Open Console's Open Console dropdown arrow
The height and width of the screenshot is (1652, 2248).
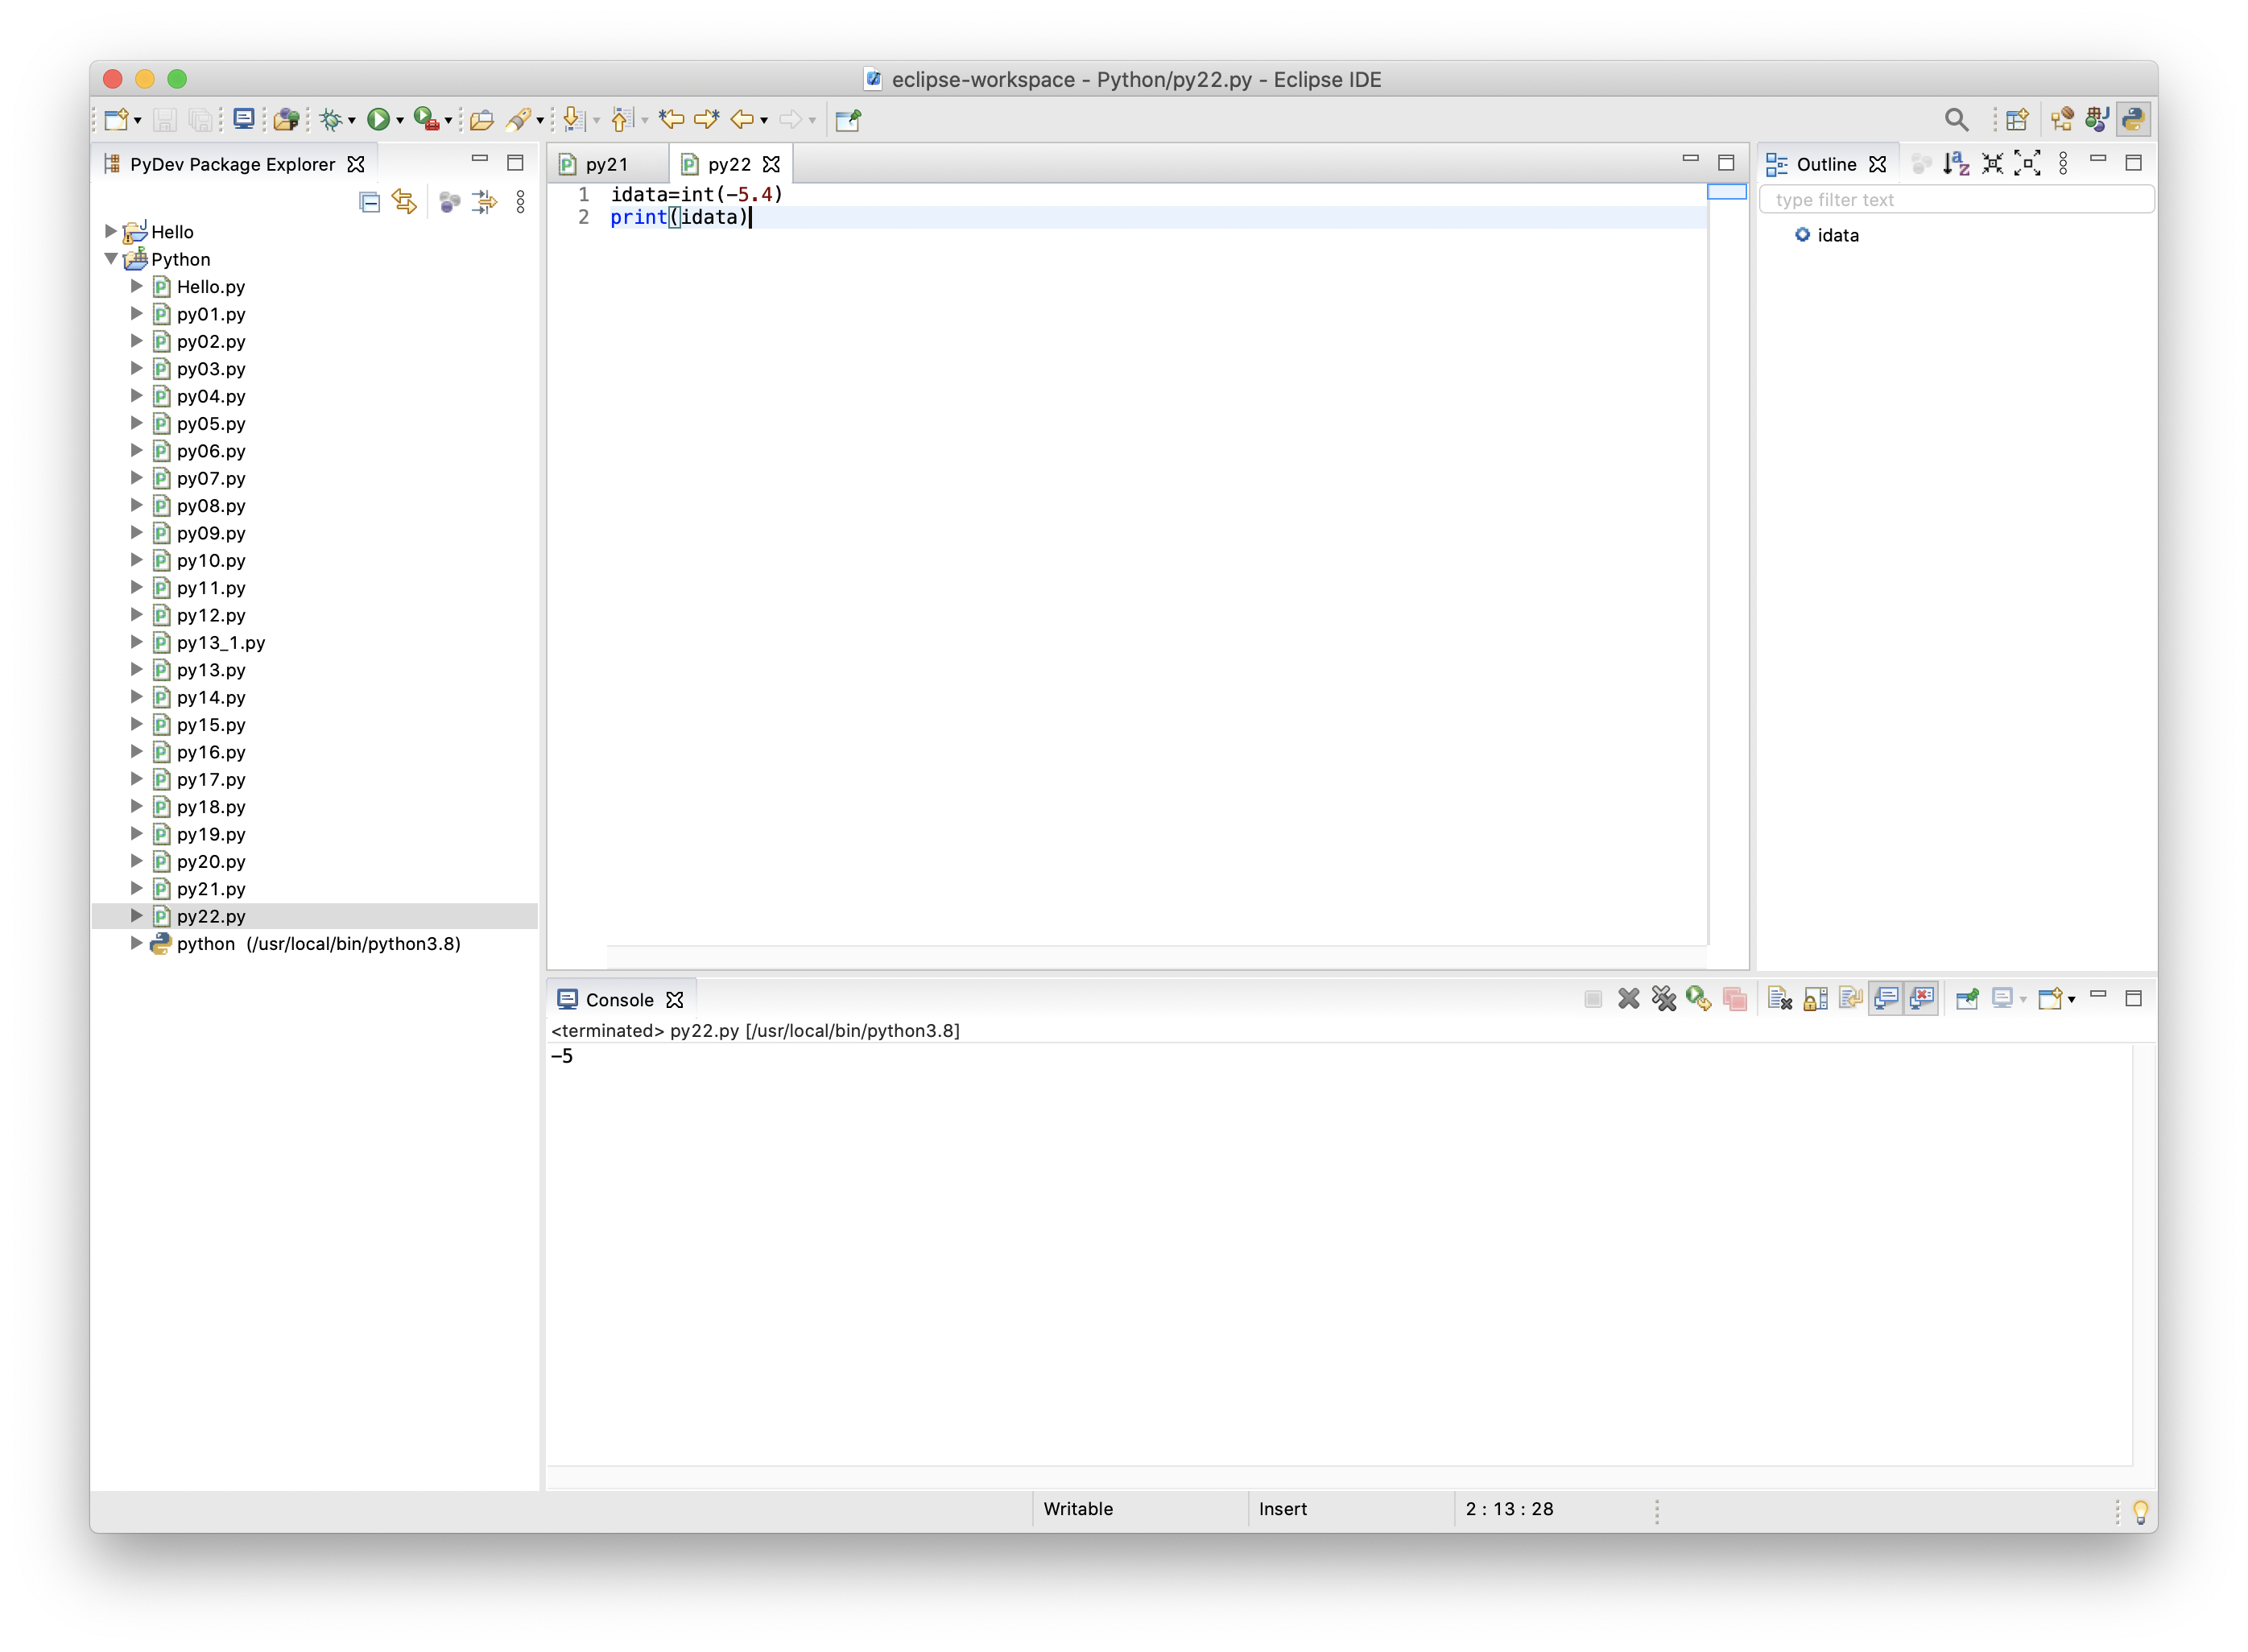click(2071, 1000)
